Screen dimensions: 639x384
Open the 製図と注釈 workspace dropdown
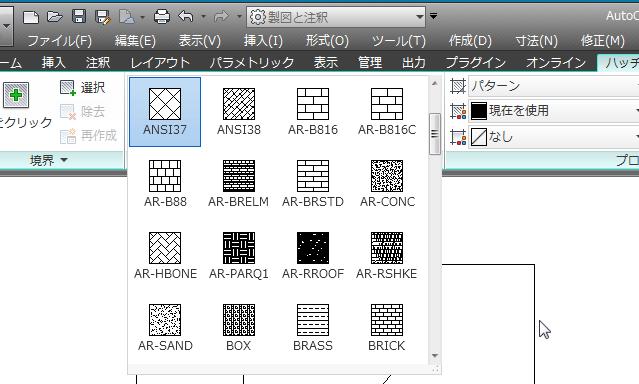(336, 17)
